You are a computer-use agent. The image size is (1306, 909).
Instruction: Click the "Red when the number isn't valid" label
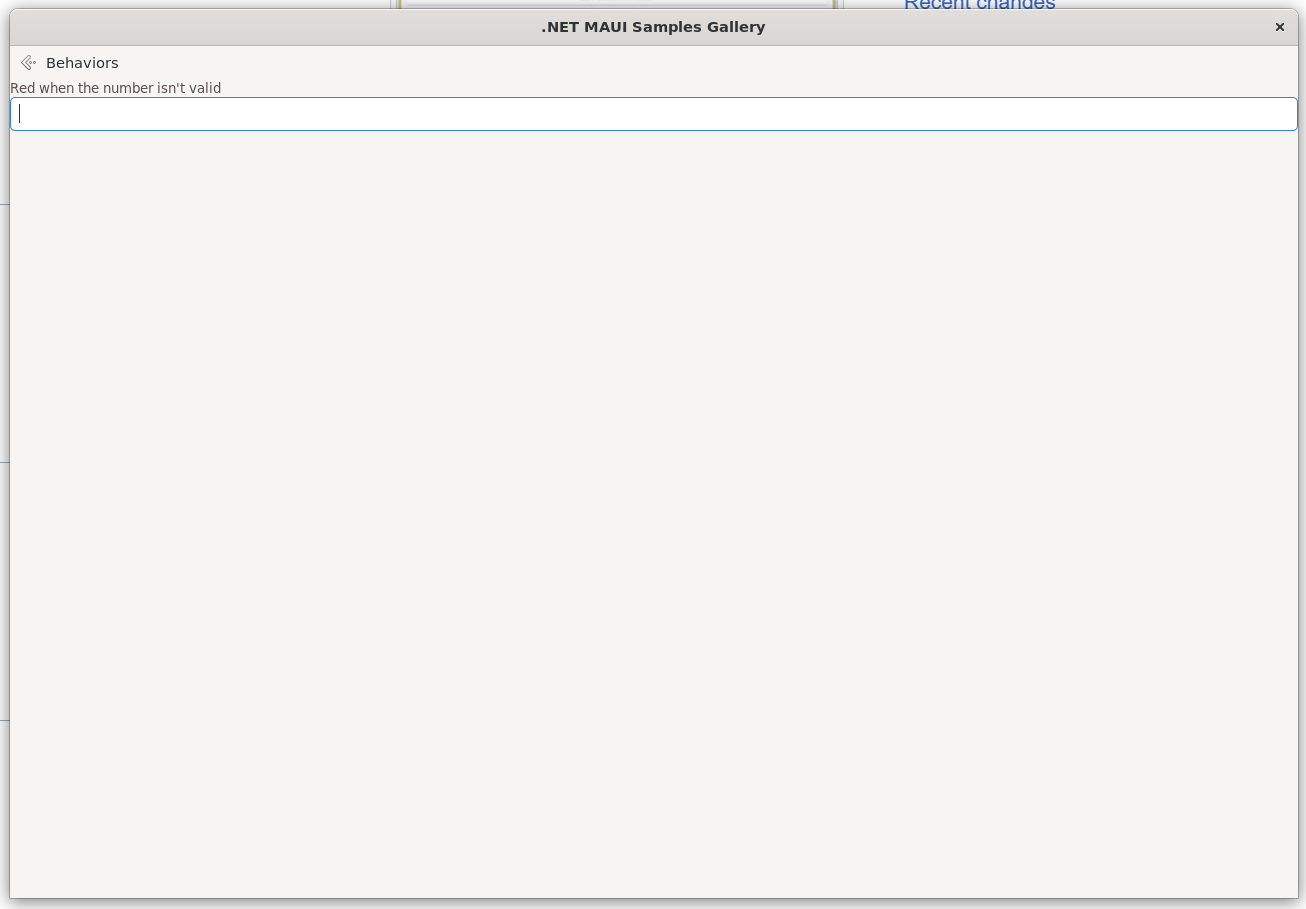click(x=116, y=88)
